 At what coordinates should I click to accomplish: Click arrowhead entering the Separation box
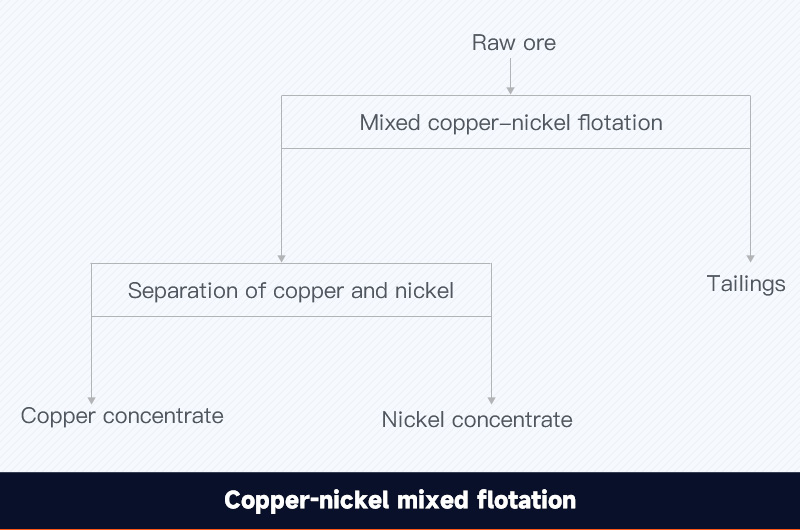pos(282,259)
